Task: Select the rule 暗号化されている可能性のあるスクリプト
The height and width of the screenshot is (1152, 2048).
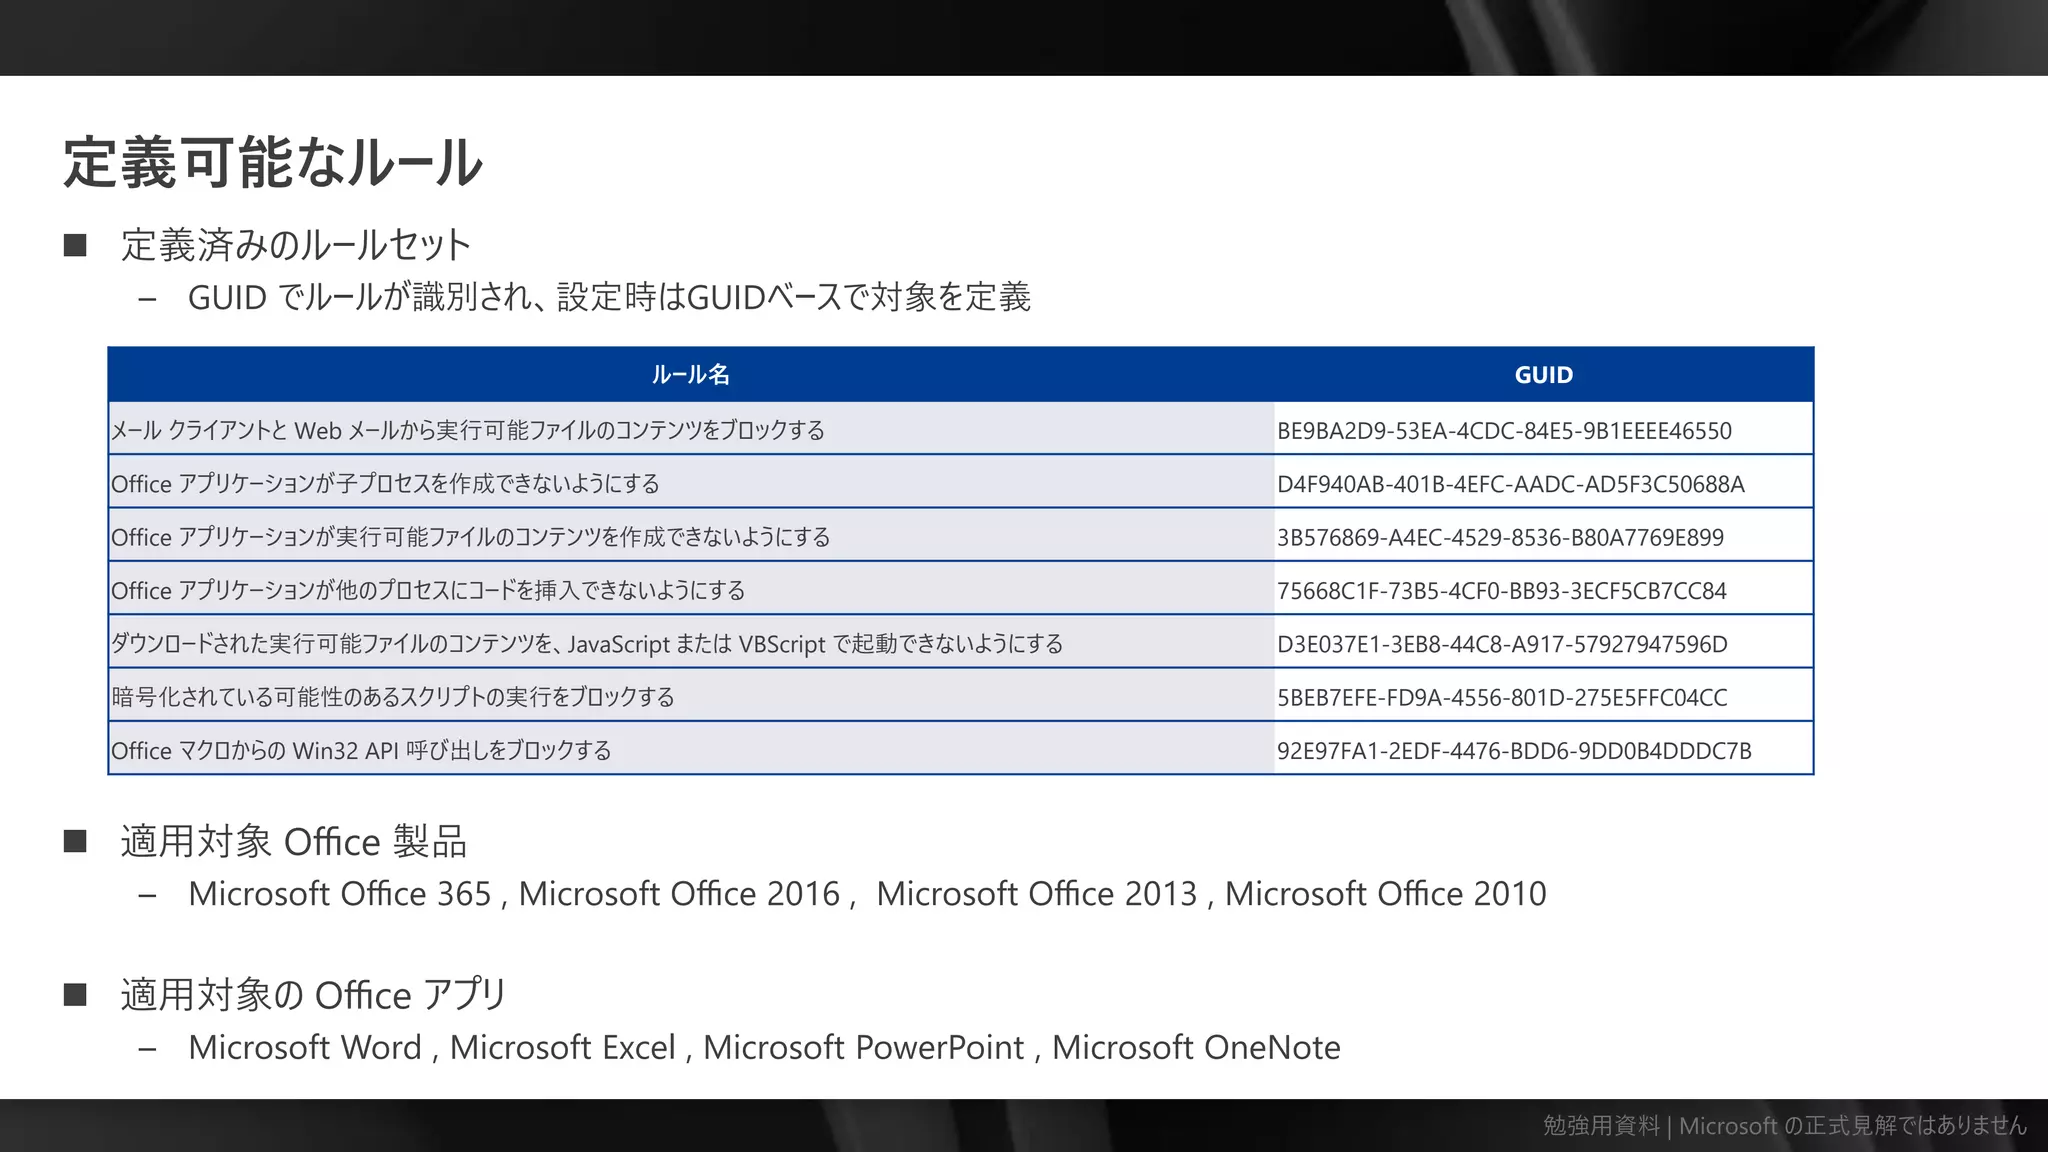Action: tap(393, 697)
